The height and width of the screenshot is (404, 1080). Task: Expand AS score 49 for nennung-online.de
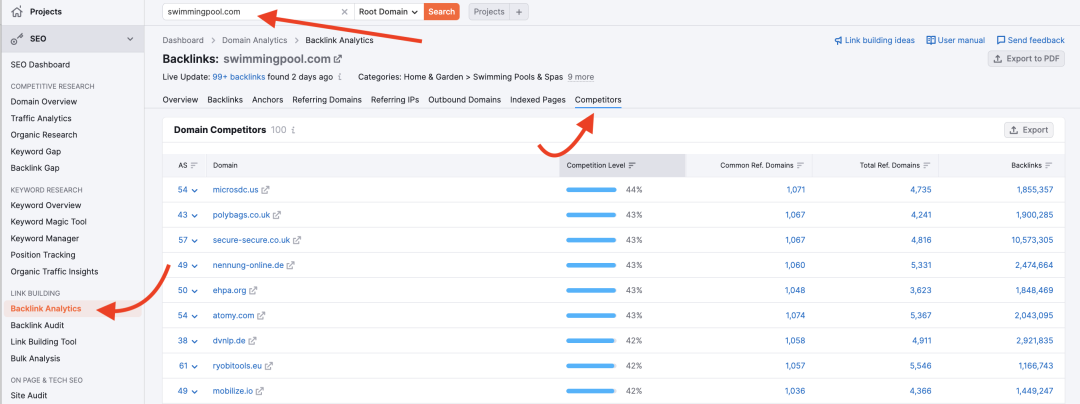tap(187, 266)
